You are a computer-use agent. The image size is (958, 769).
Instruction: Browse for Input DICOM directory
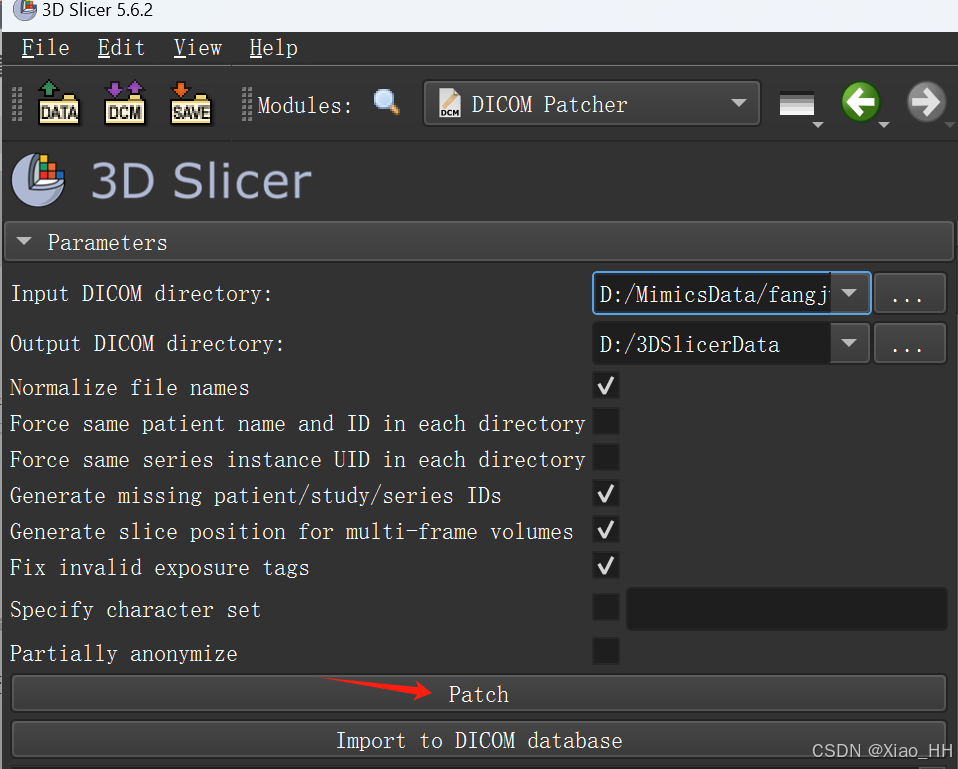click(x=909, y=293)
